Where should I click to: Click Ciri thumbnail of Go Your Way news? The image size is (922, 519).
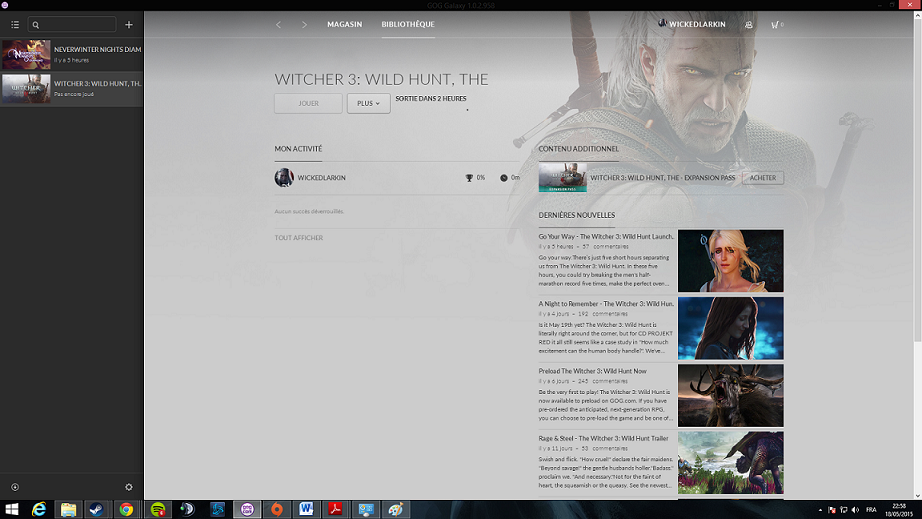730,261
